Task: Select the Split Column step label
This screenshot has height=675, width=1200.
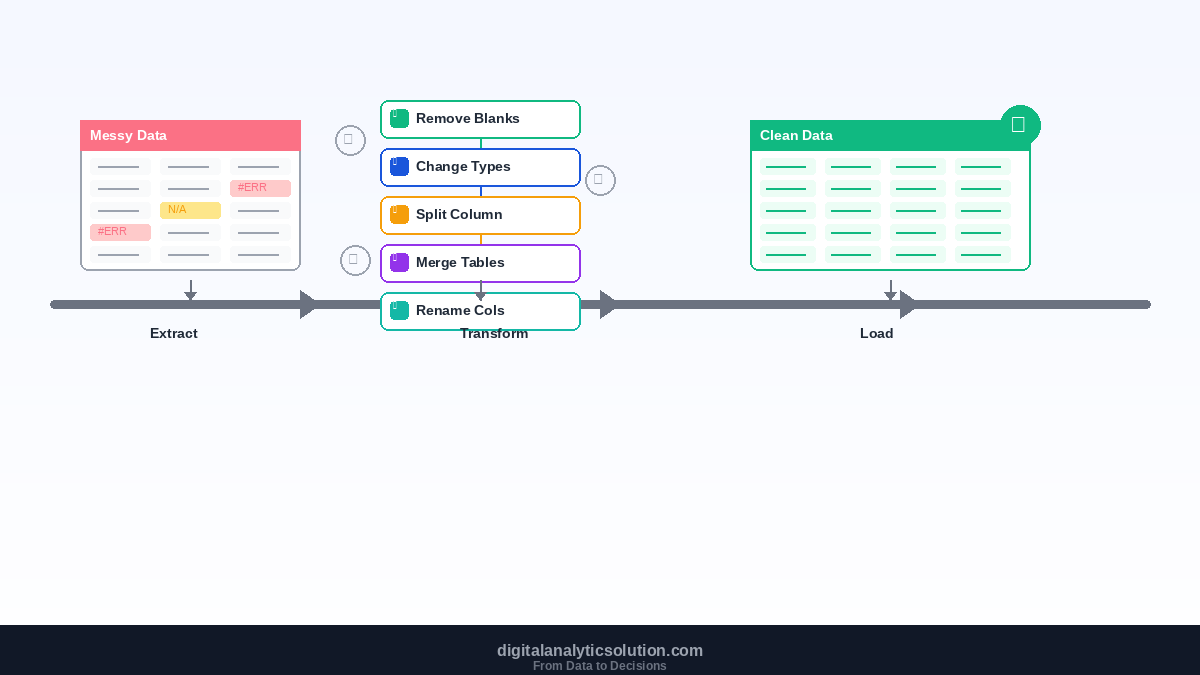Action: tap(459, 215)
